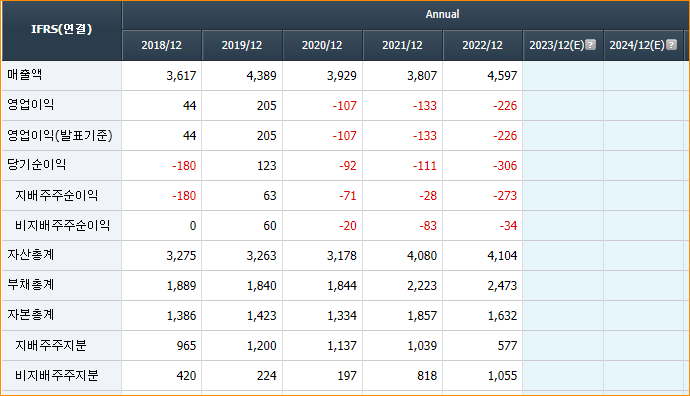Select the 2021/12 column header
Image resolution: width=690 pixels, height=396 pixels.
pos(402,45)
